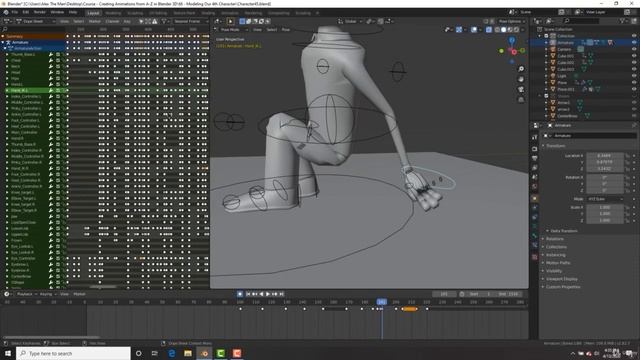Open the File menu
Image resolution: width=640 pixels, height=360 pixels.
(15, 12)
